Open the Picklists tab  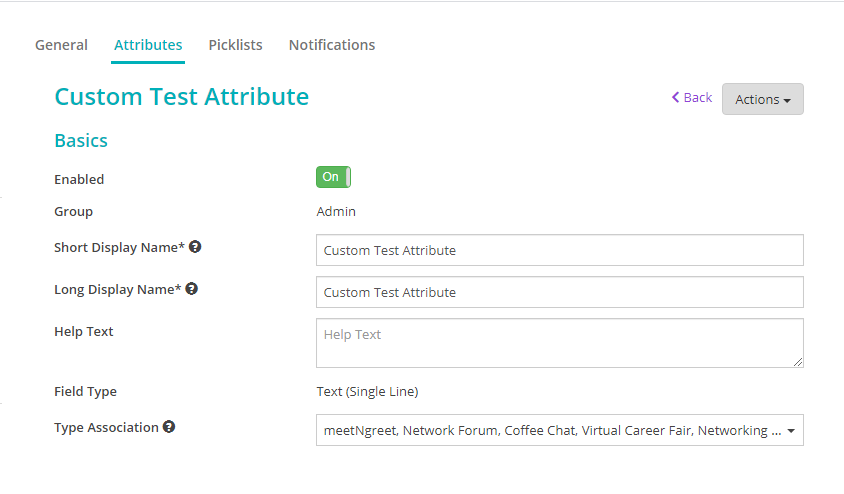tap(235, 45)
